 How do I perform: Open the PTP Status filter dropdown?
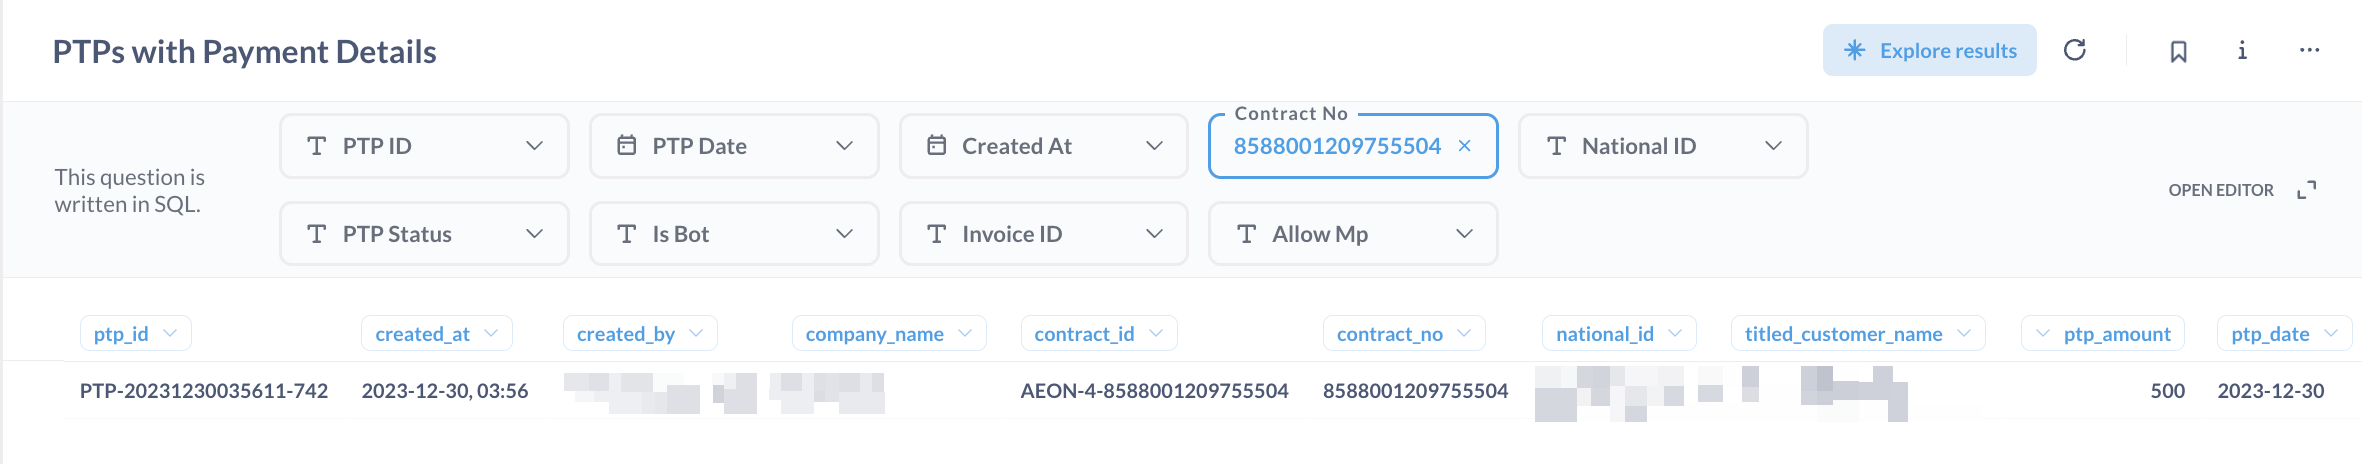pyautogui.click(x=424, y=234)
